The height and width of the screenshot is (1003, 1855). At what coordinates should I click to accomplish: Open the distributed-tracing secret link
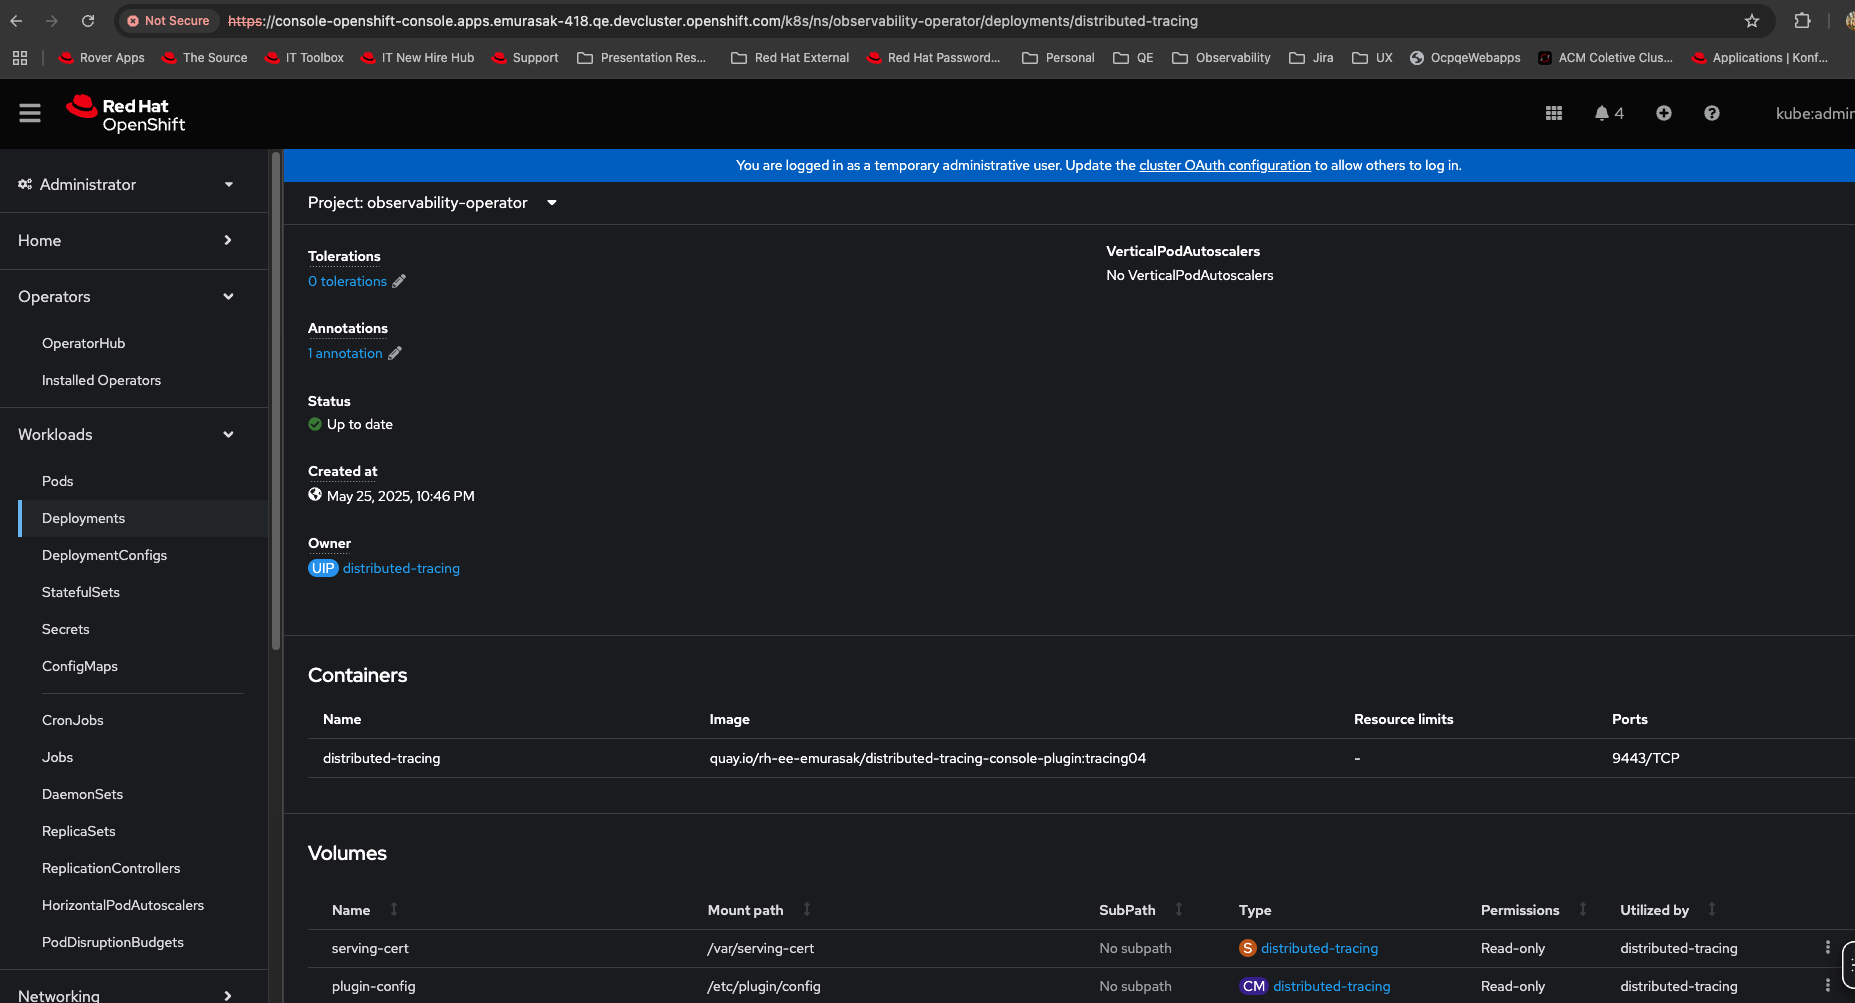[1319, 949]
